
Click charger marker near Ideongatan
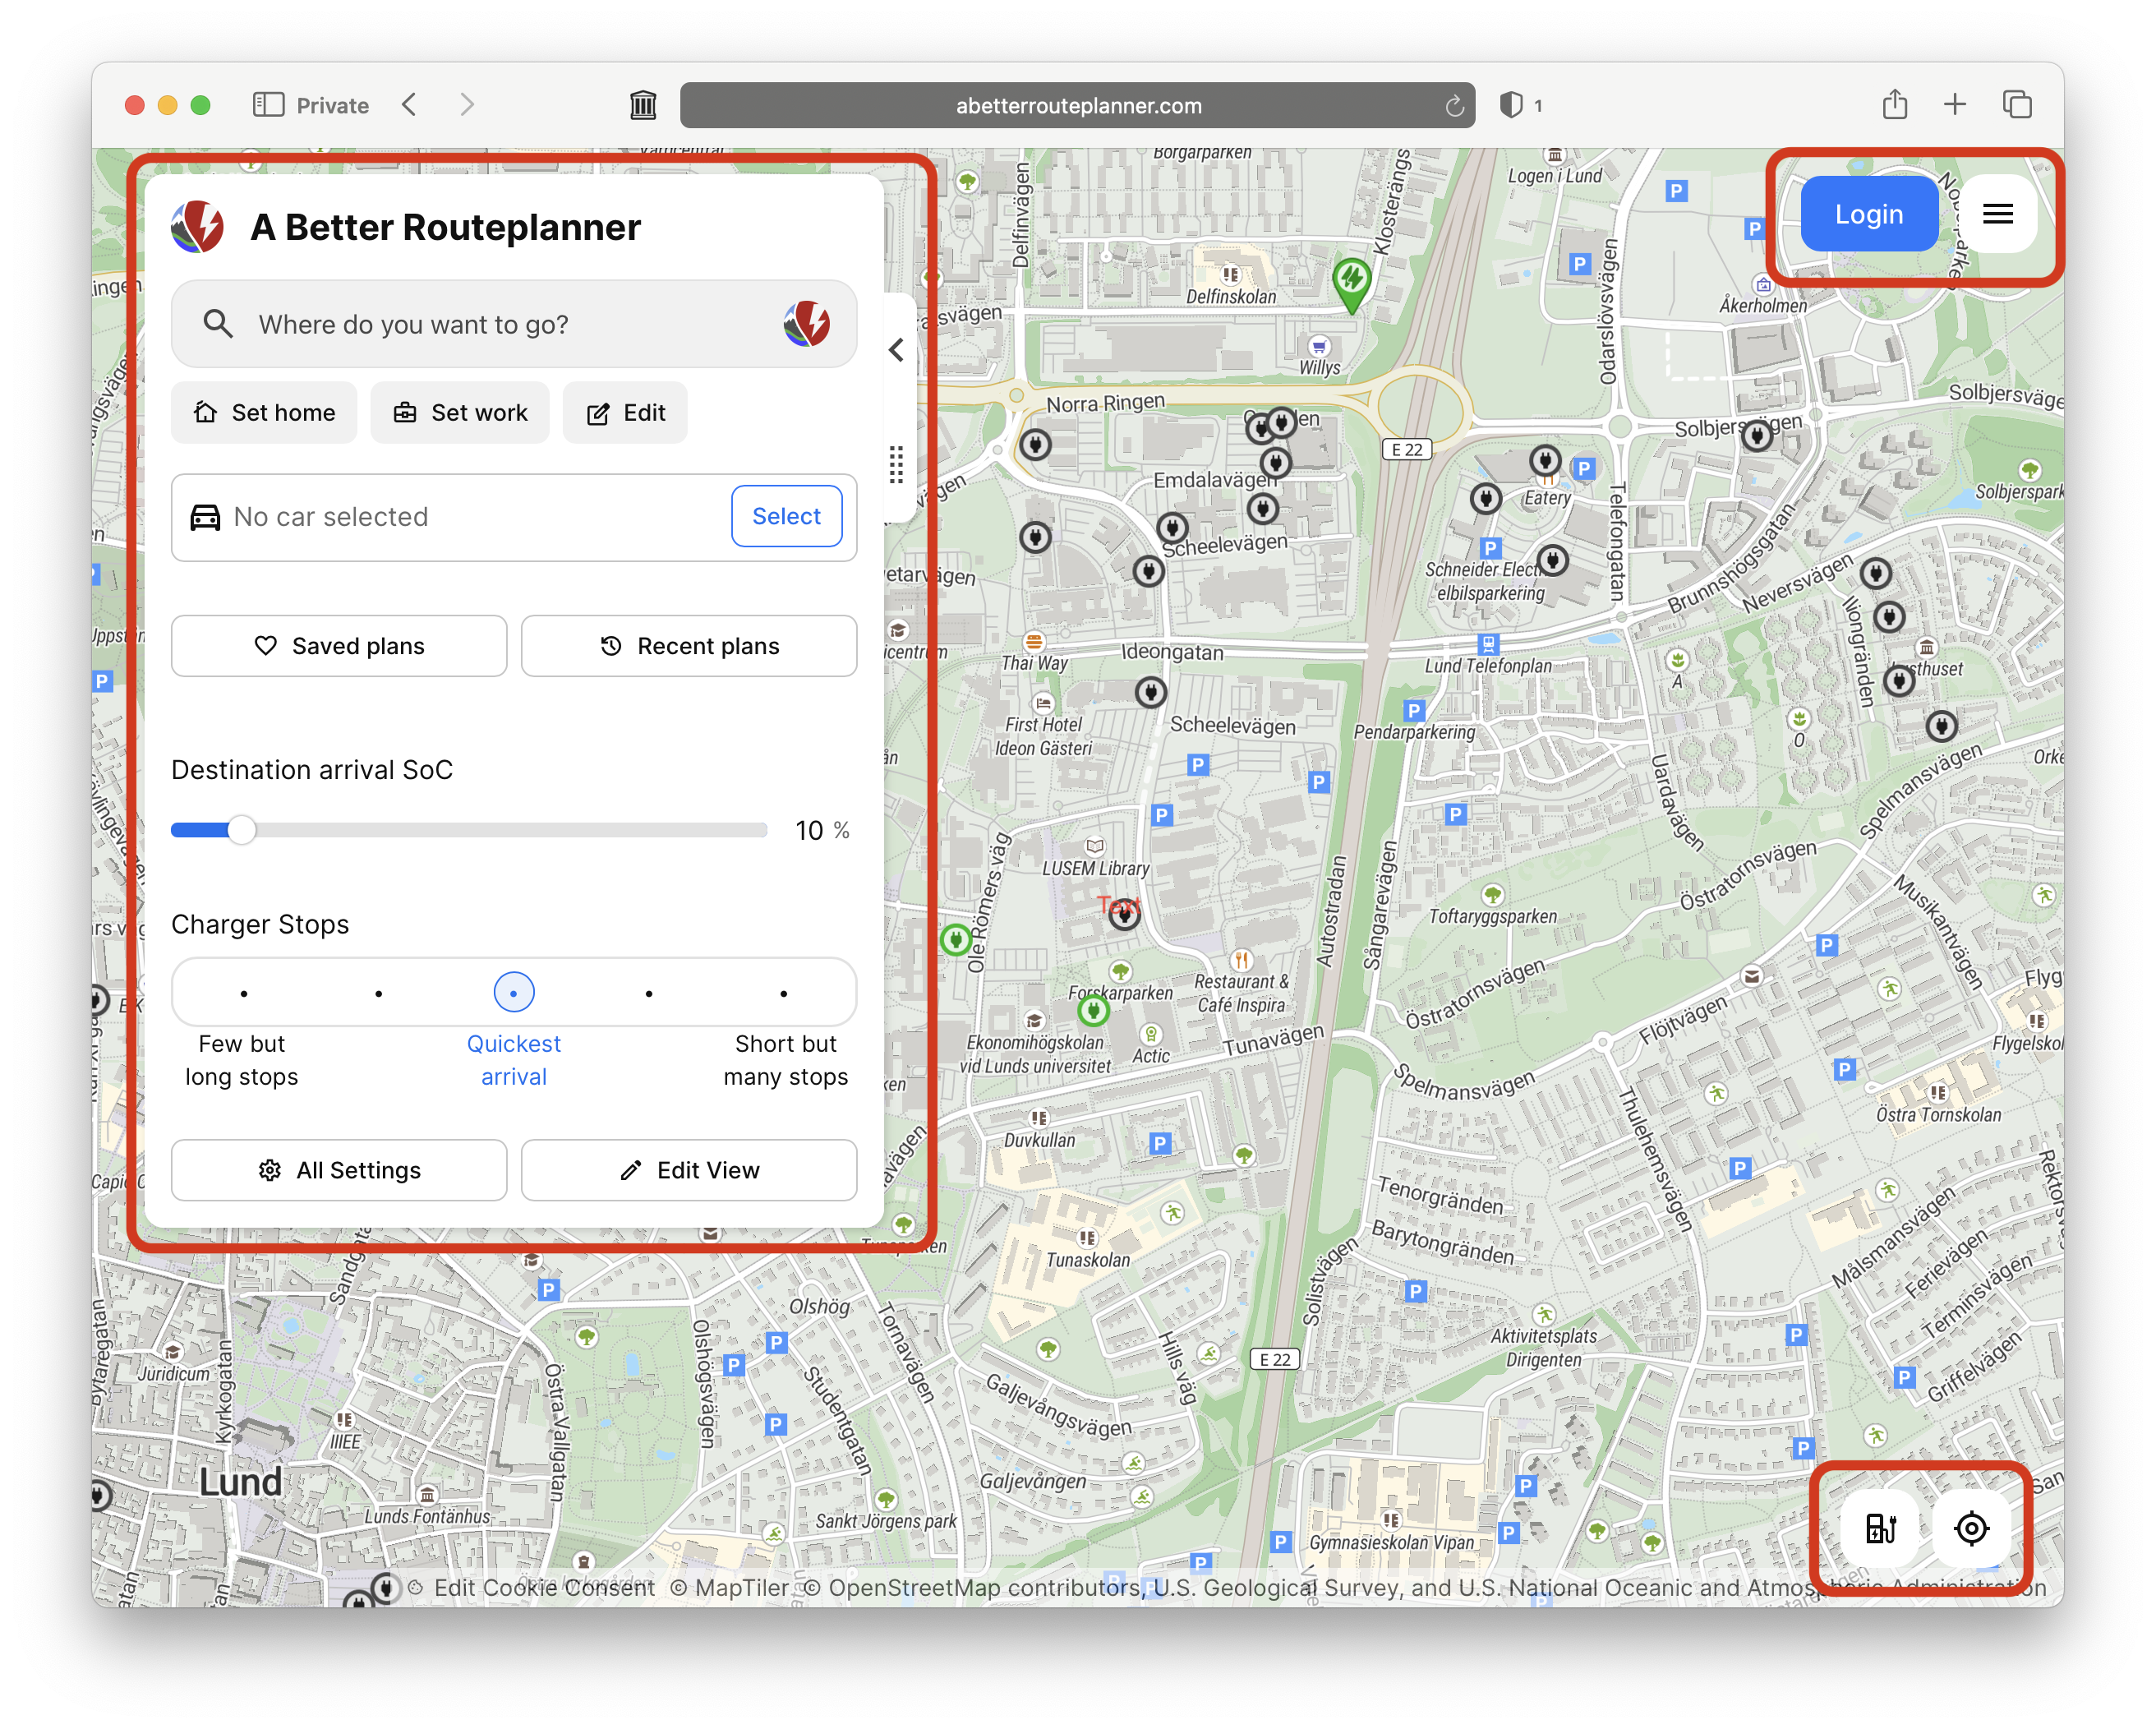tap(1151, 692)
